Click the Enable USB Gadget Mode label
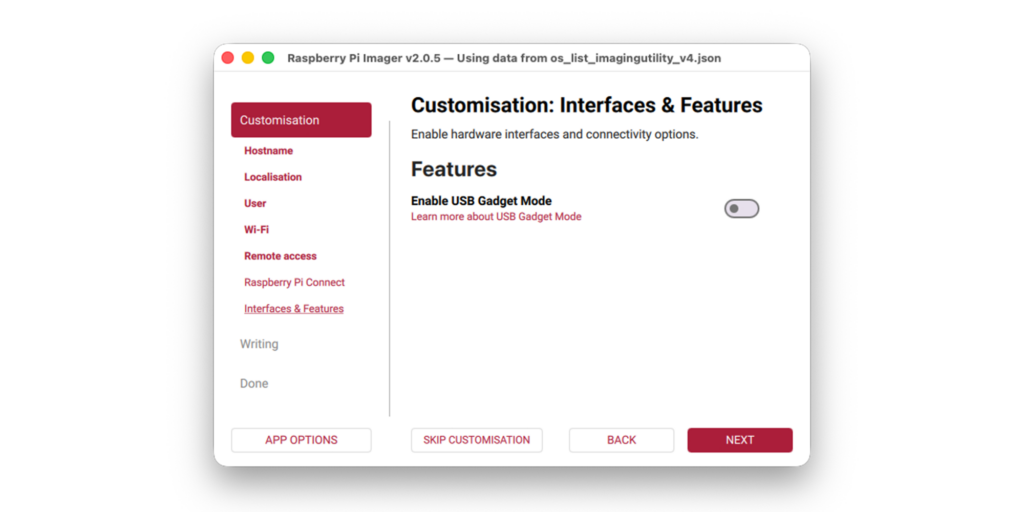 point(481,201)
